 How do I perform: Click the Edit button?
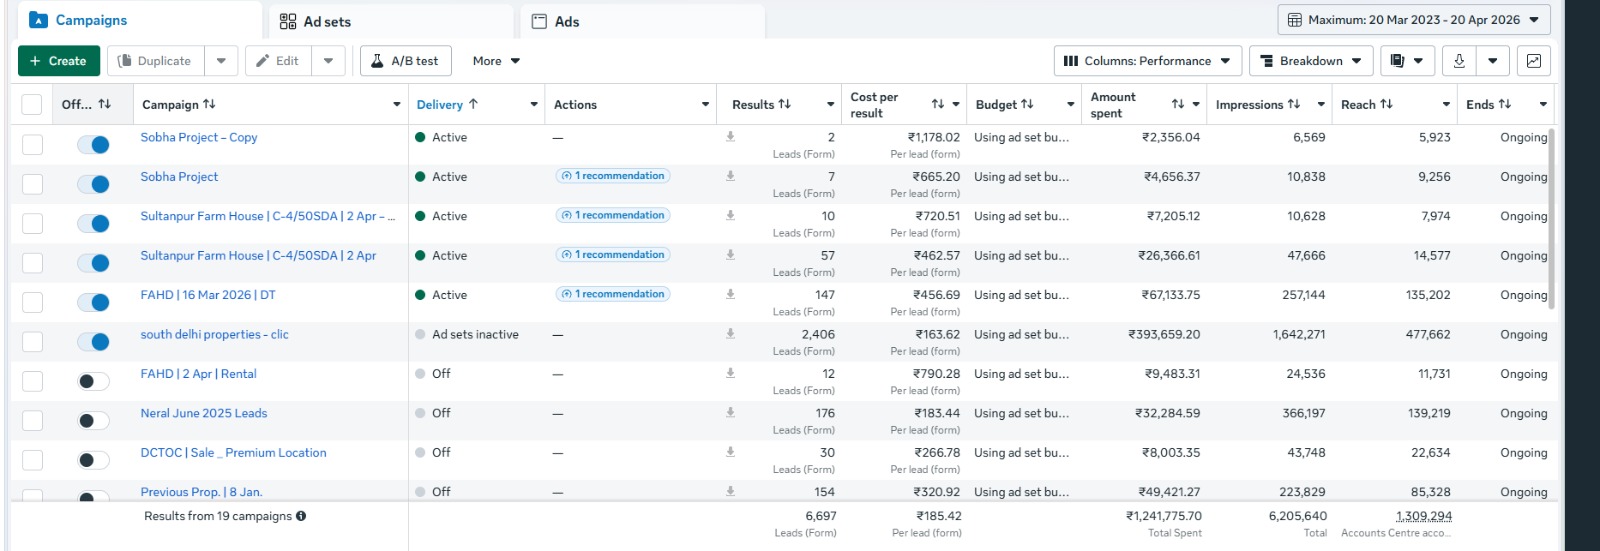click(278, 61)
